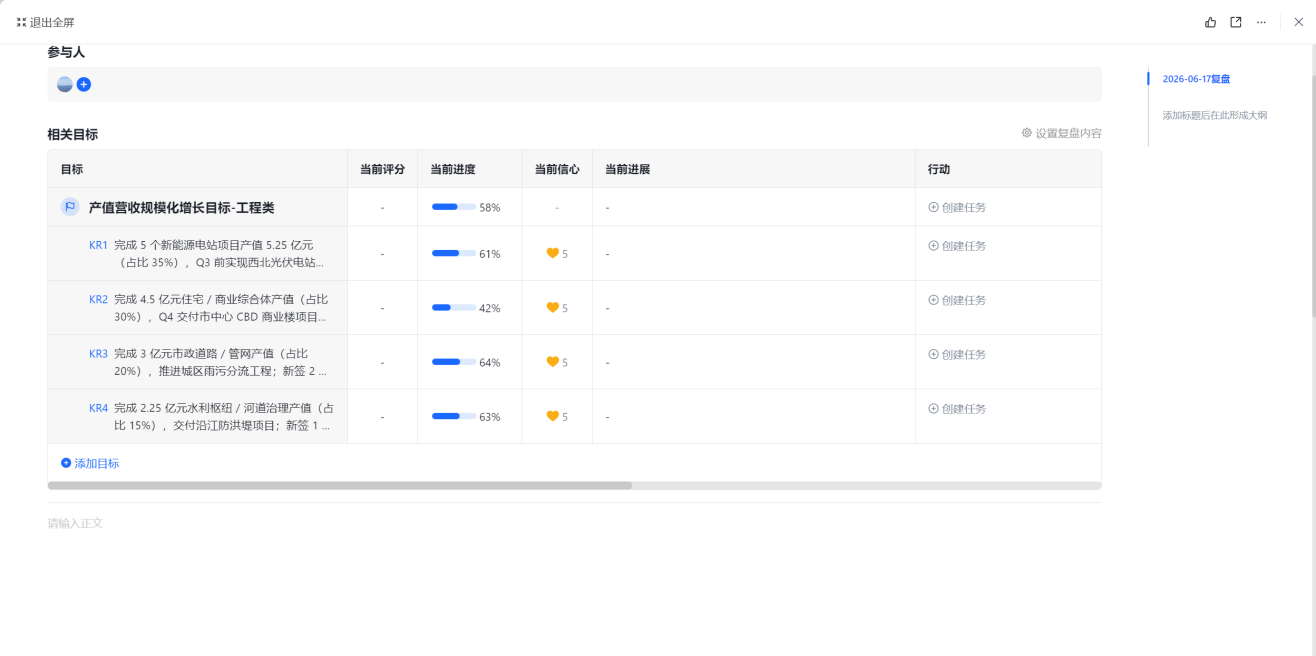This screenshot has height=656, width=1316.
Task: Click the 61% progress bar for KR1
Action: click(x=454, y=254)
